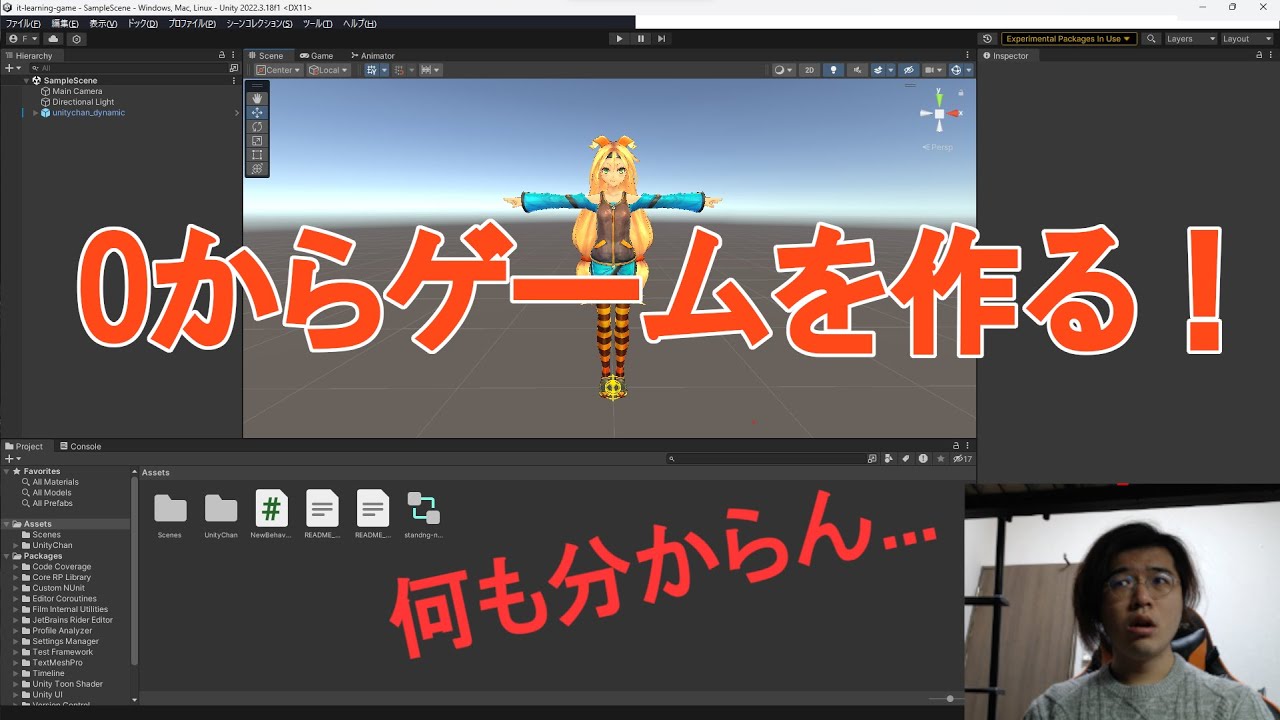Click the Unity Cloud icon
Screen dimensions: 1280x720
53,39
